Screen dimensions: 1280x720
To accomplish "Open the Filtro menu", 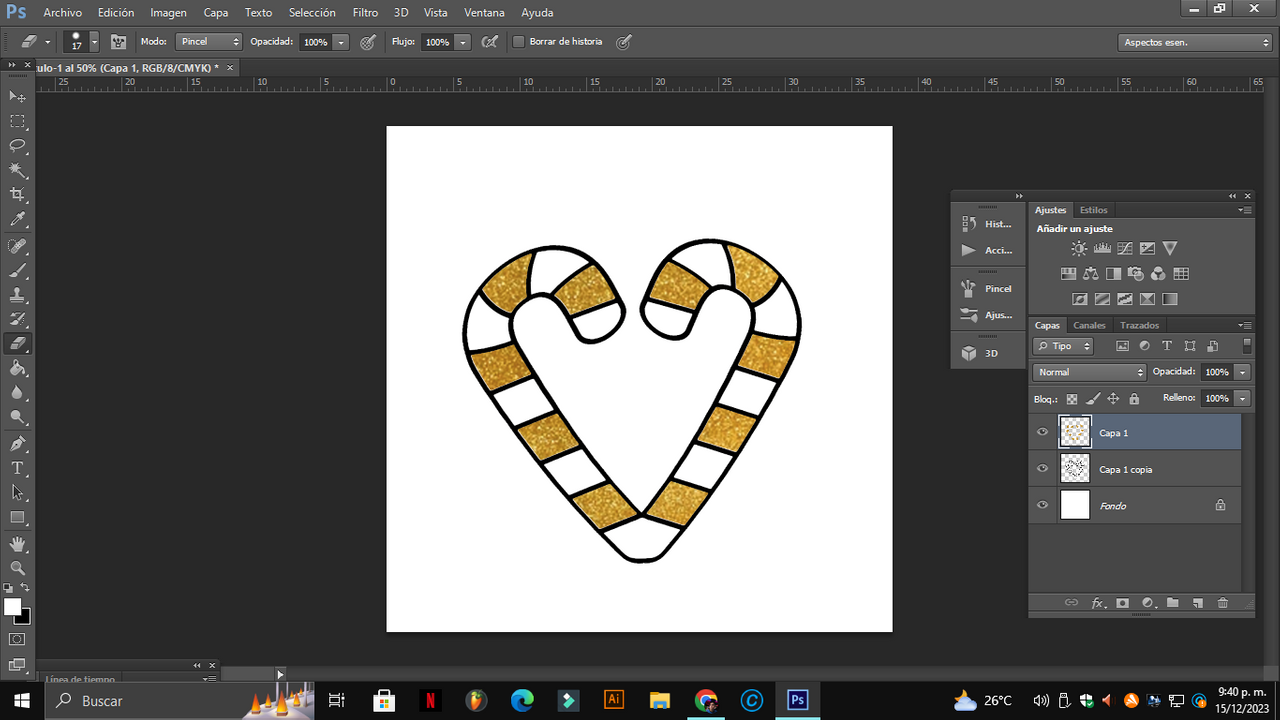I will click(365, 13).
